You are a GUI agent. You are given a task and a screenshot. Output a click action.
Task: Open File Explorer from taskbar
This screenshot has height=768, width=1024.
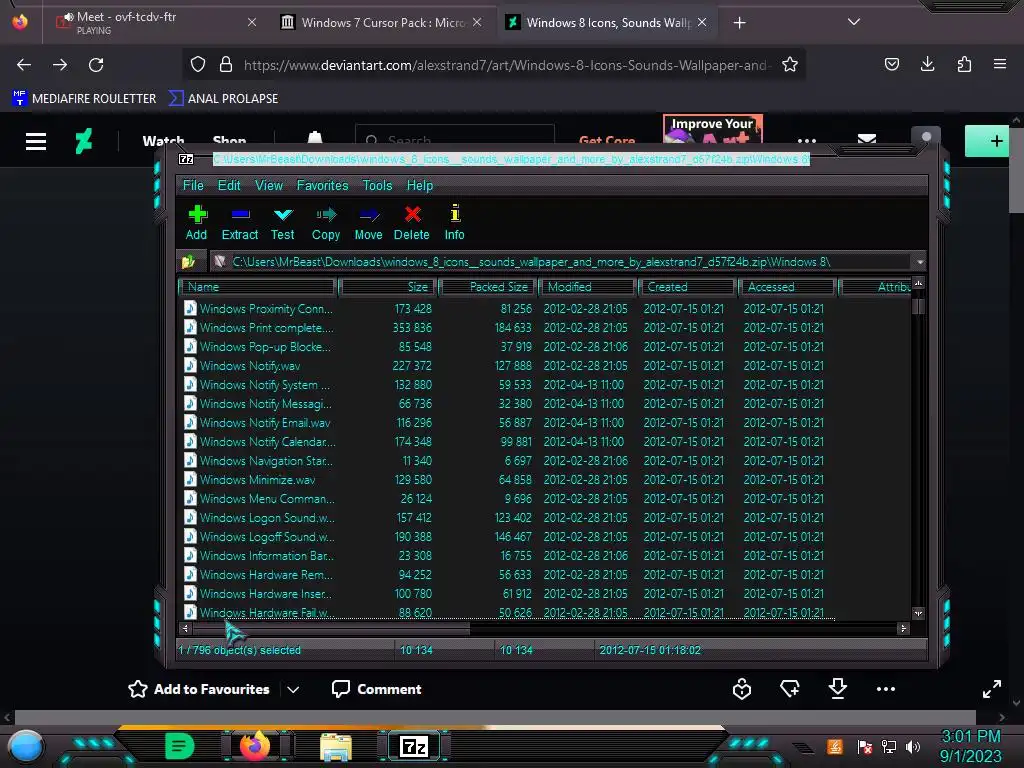pos(336,746)
